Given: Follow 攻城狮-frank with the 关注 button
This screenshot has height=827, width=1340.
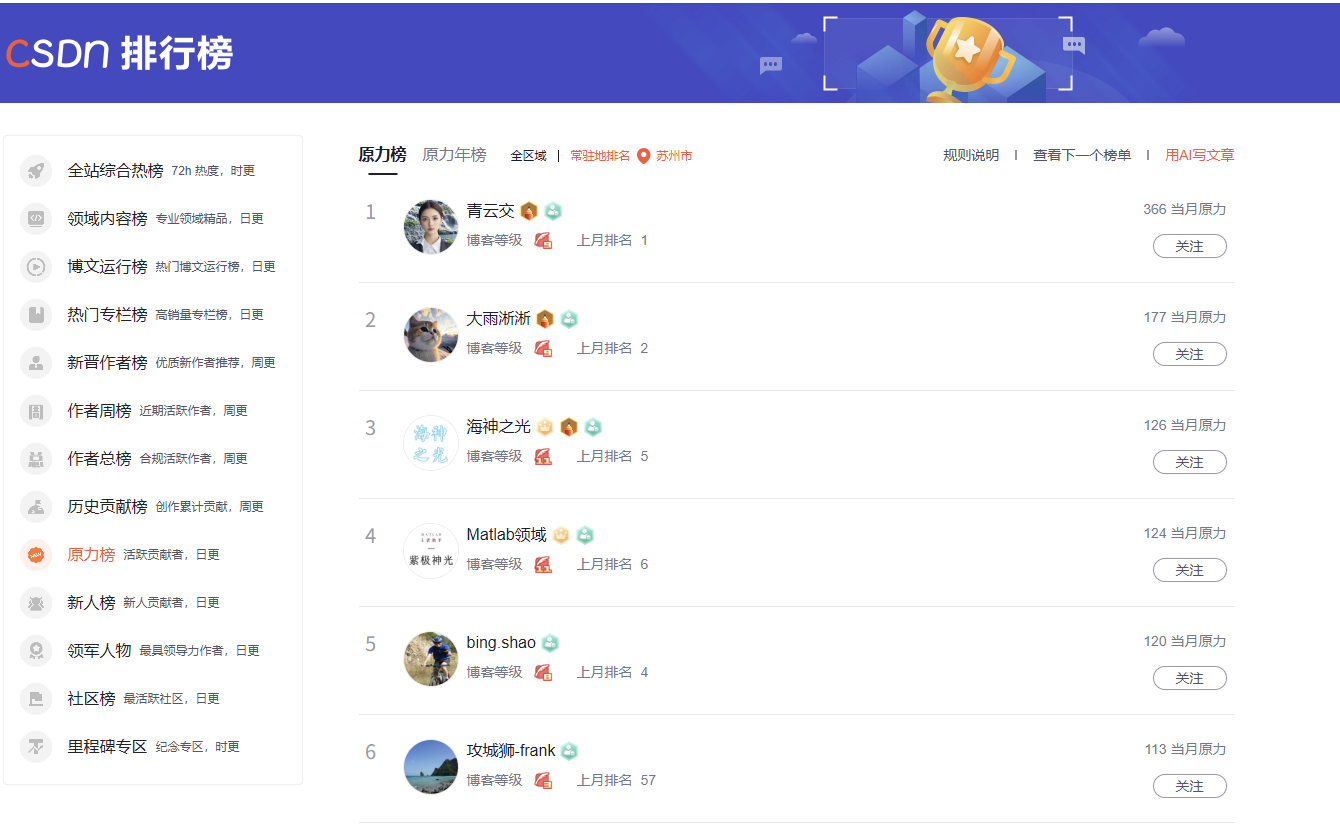Looking at the screenshot, I should coord(1190,786).
